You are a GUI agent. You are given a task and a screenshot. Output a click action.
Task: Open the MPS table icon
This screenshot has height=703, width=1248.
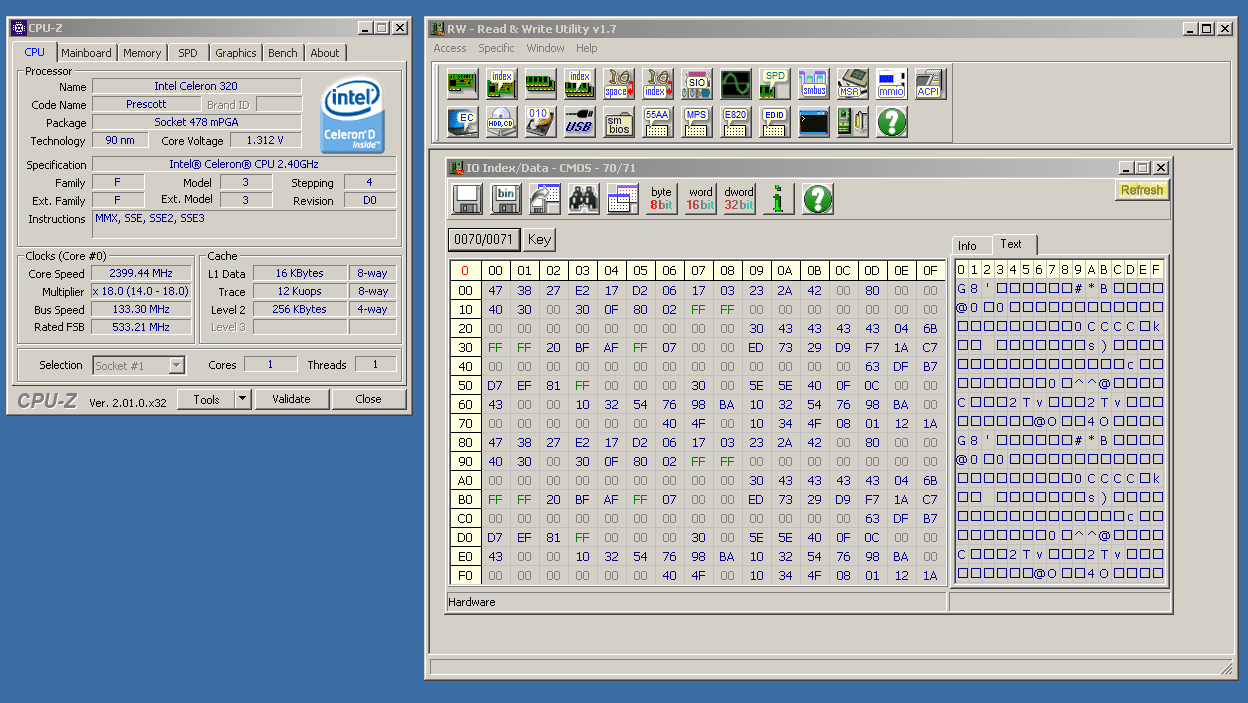coord(696,122)
